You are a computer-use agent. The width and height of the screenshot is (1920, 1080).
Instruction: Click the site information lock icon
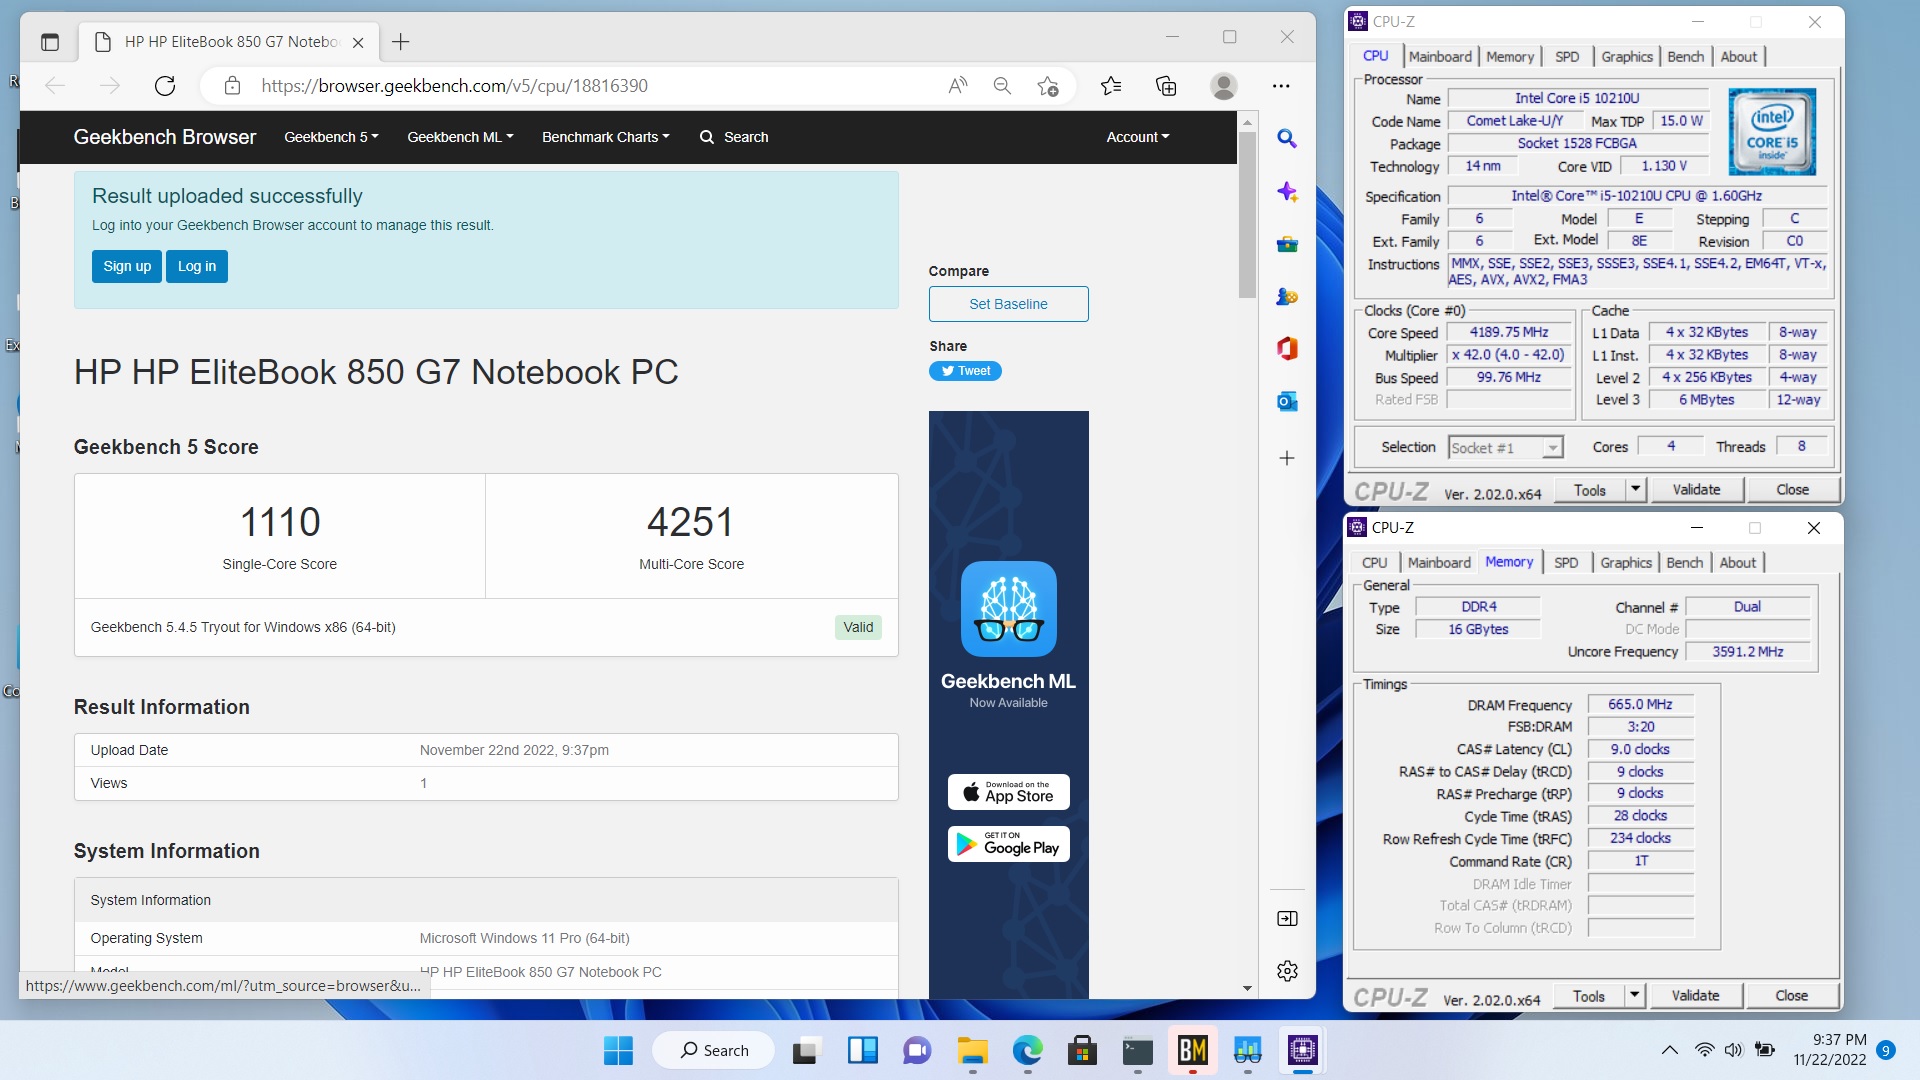click(232, 86)
